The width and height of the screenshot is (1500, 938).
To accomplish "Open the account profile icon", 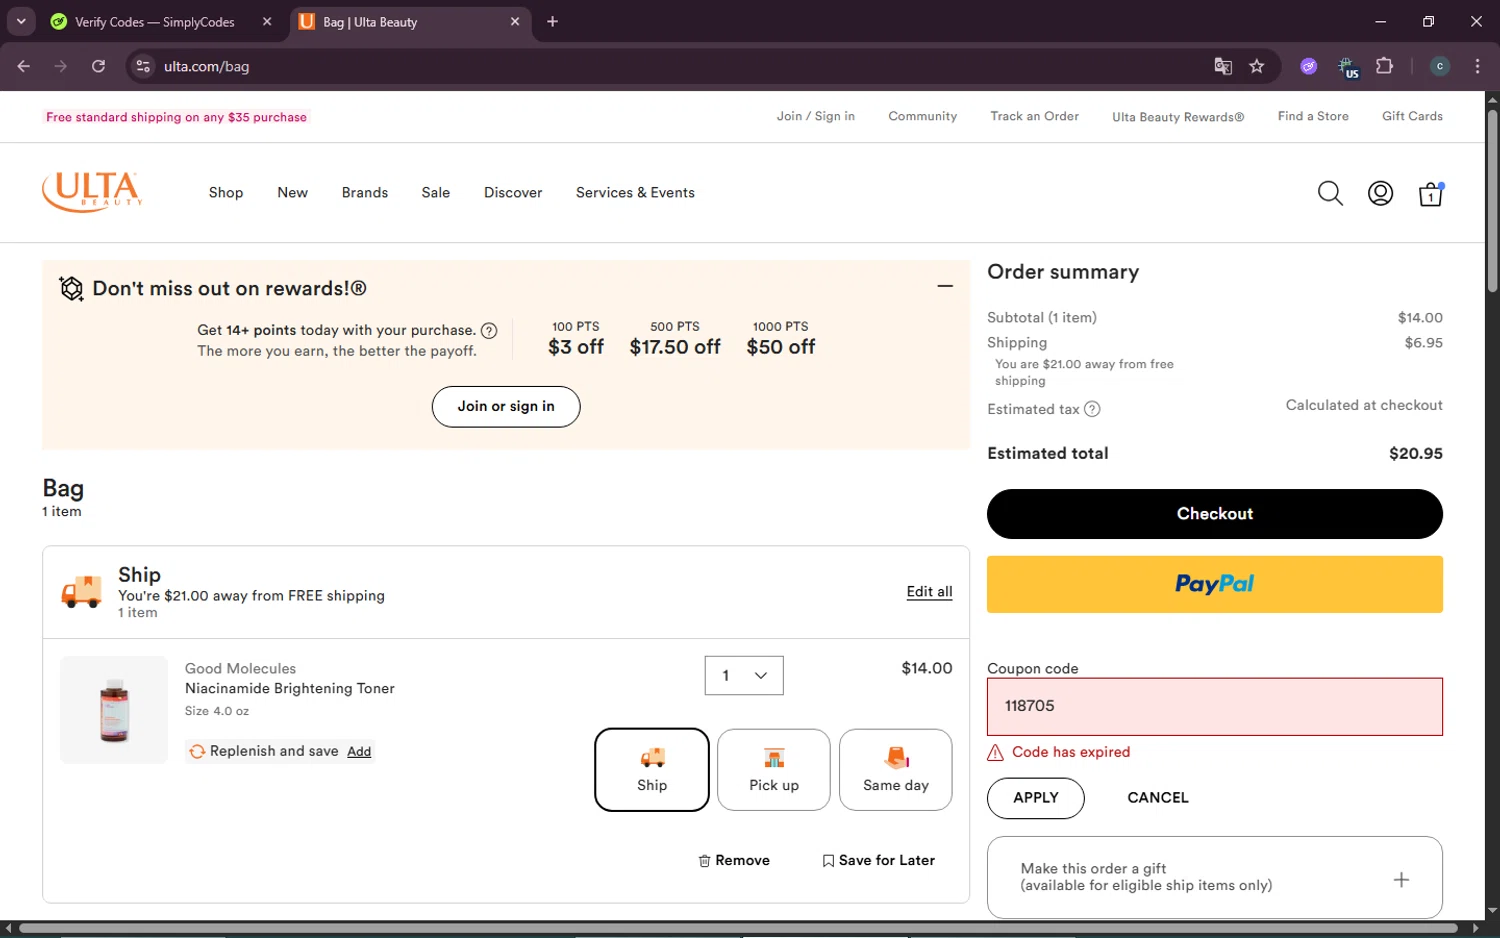I will pyautogui.click(x=1380, y=193).
